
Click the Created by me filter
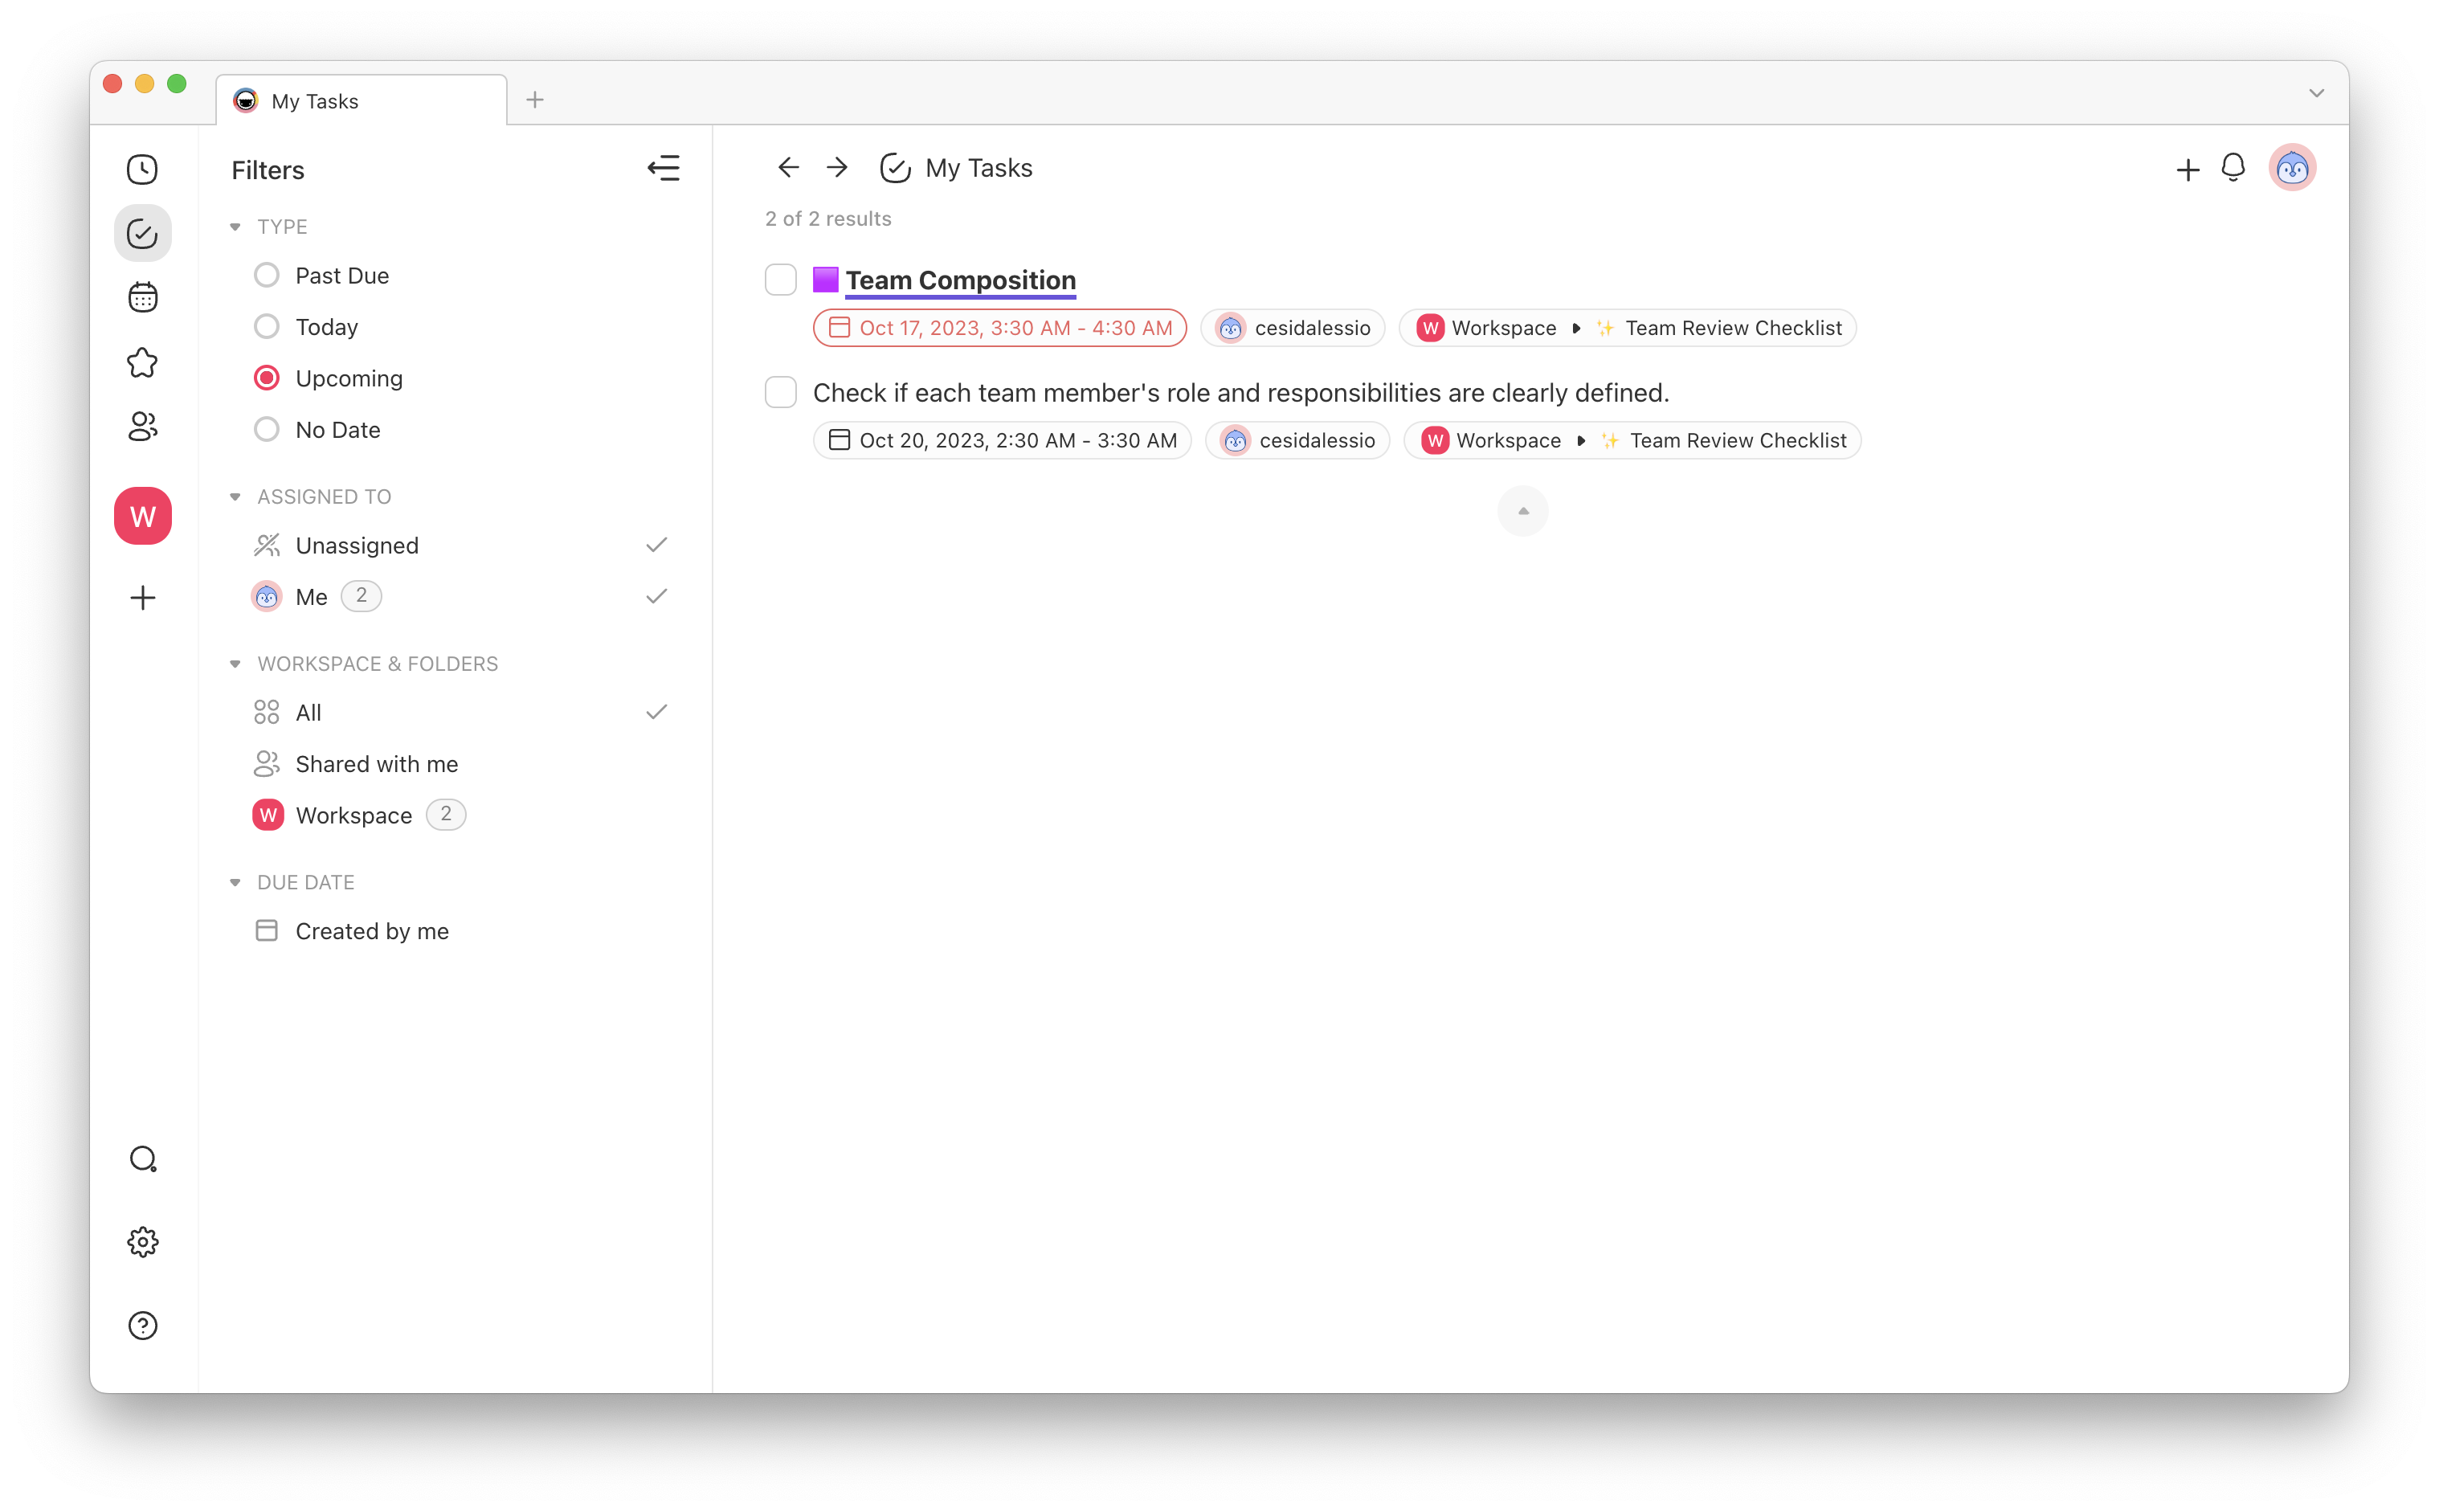point(371,930)
